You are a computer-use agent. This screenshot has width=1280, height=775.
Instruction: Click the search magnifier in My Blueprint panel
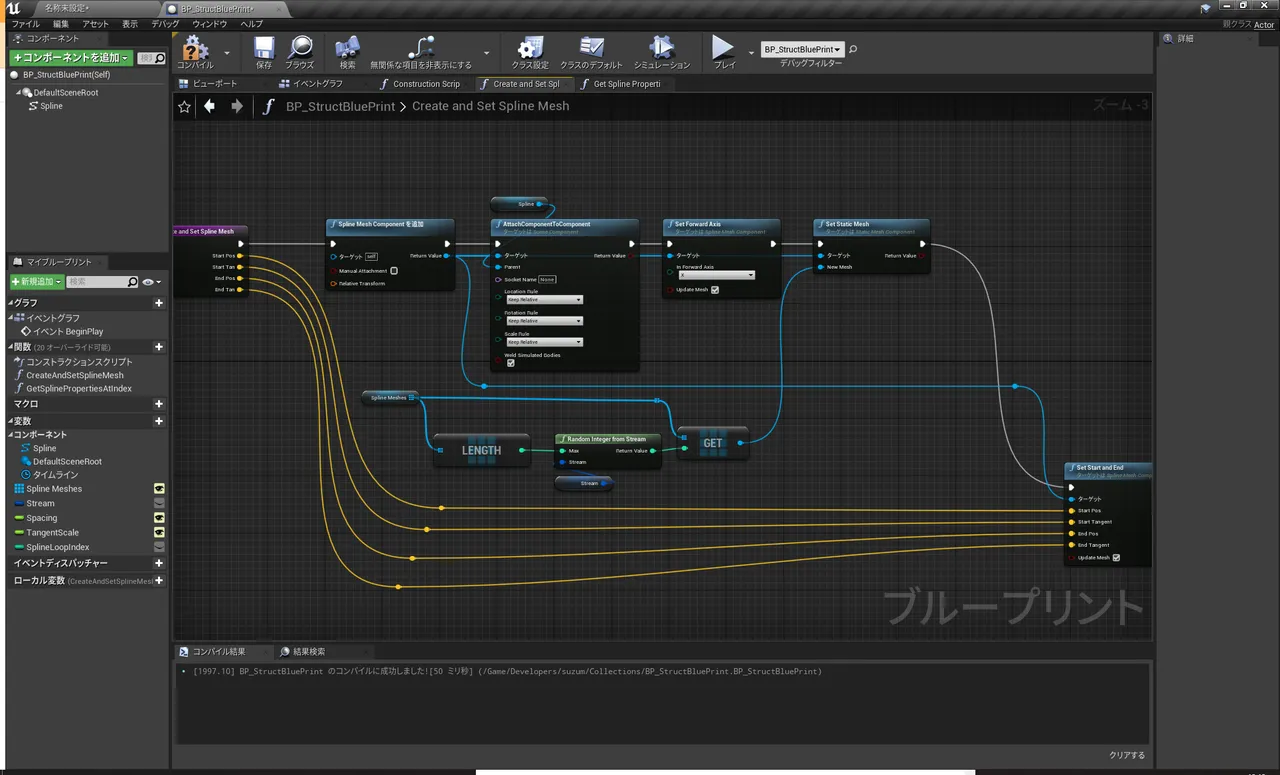132,282
